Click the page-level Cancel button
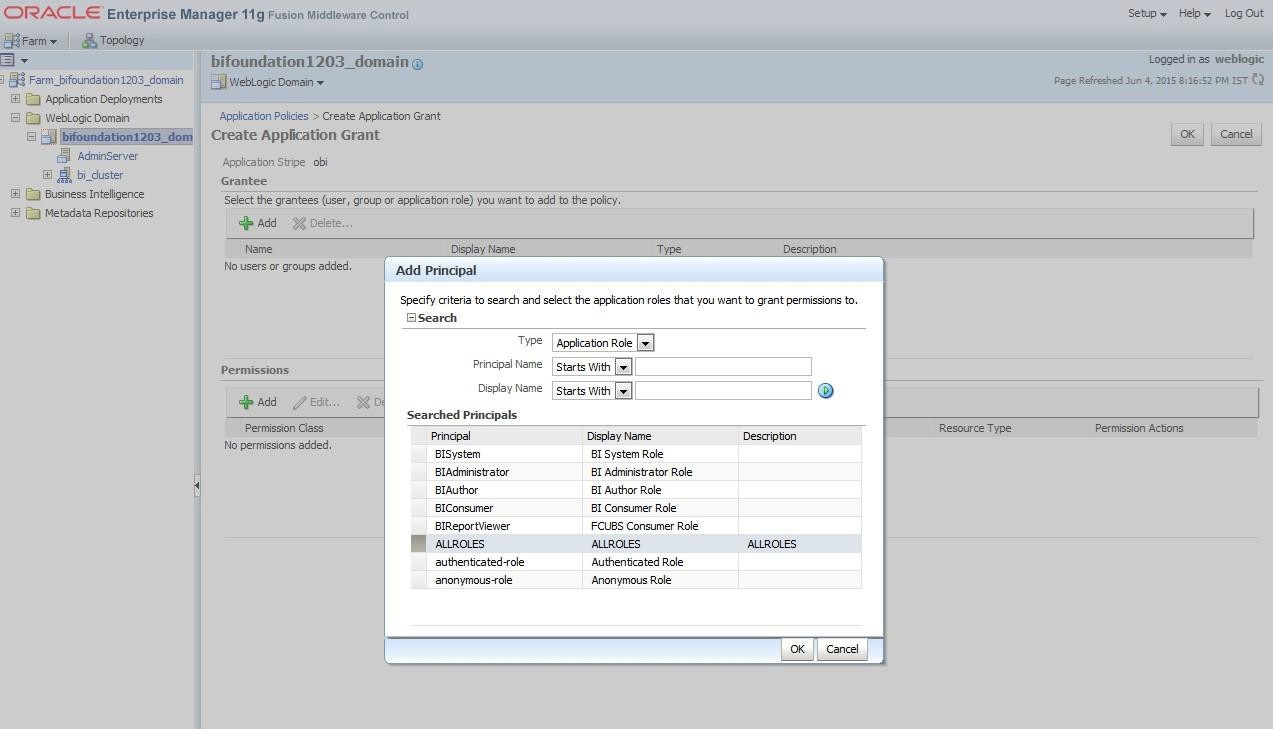Screen dimensions: 1273x729 tap(1236, 134)
